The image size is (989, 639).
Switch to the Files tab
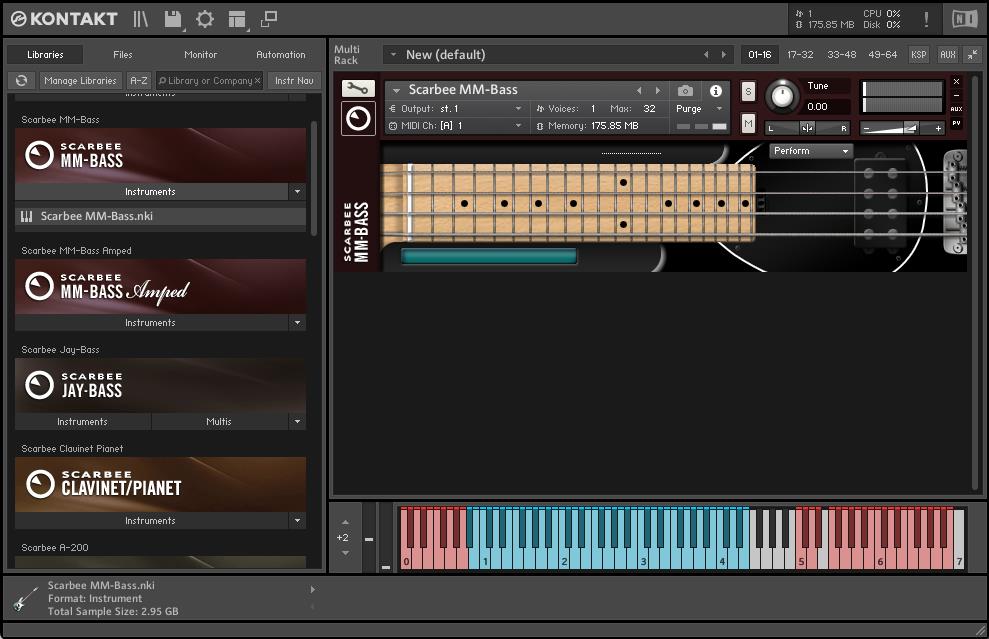click(122, 55)
